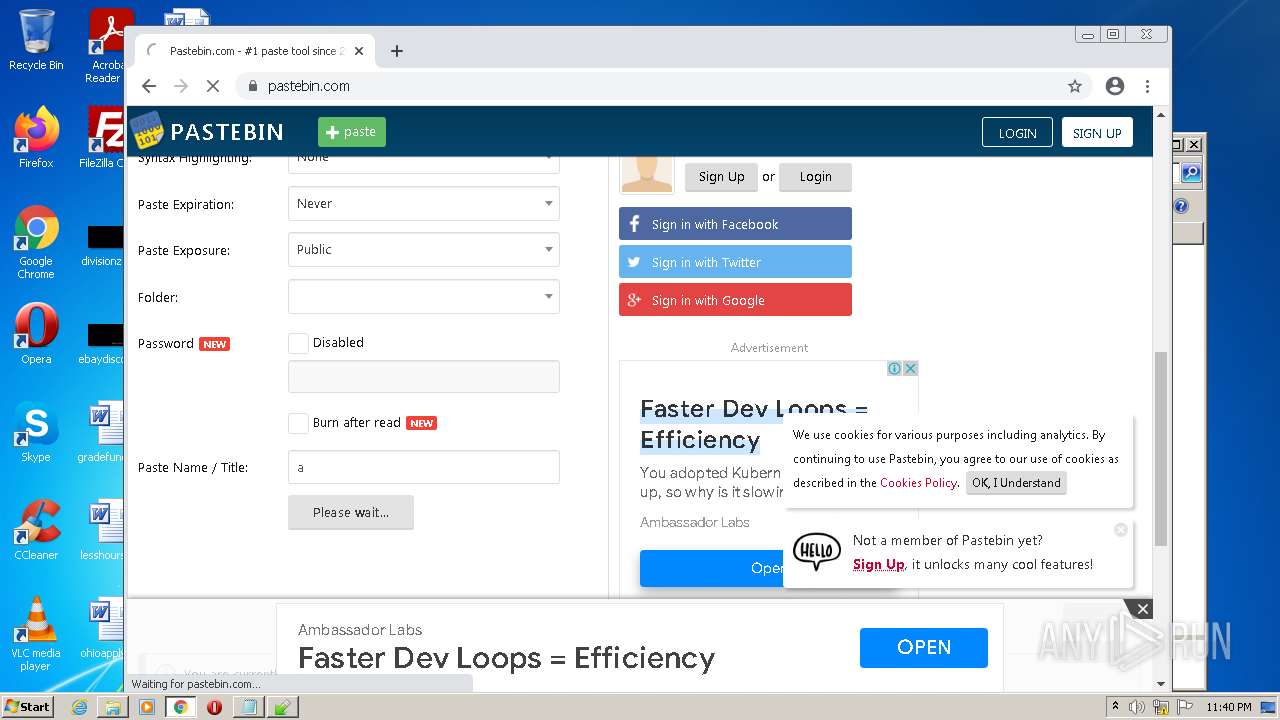Click the Opera icon in the taskbar

tap(214, 707)
